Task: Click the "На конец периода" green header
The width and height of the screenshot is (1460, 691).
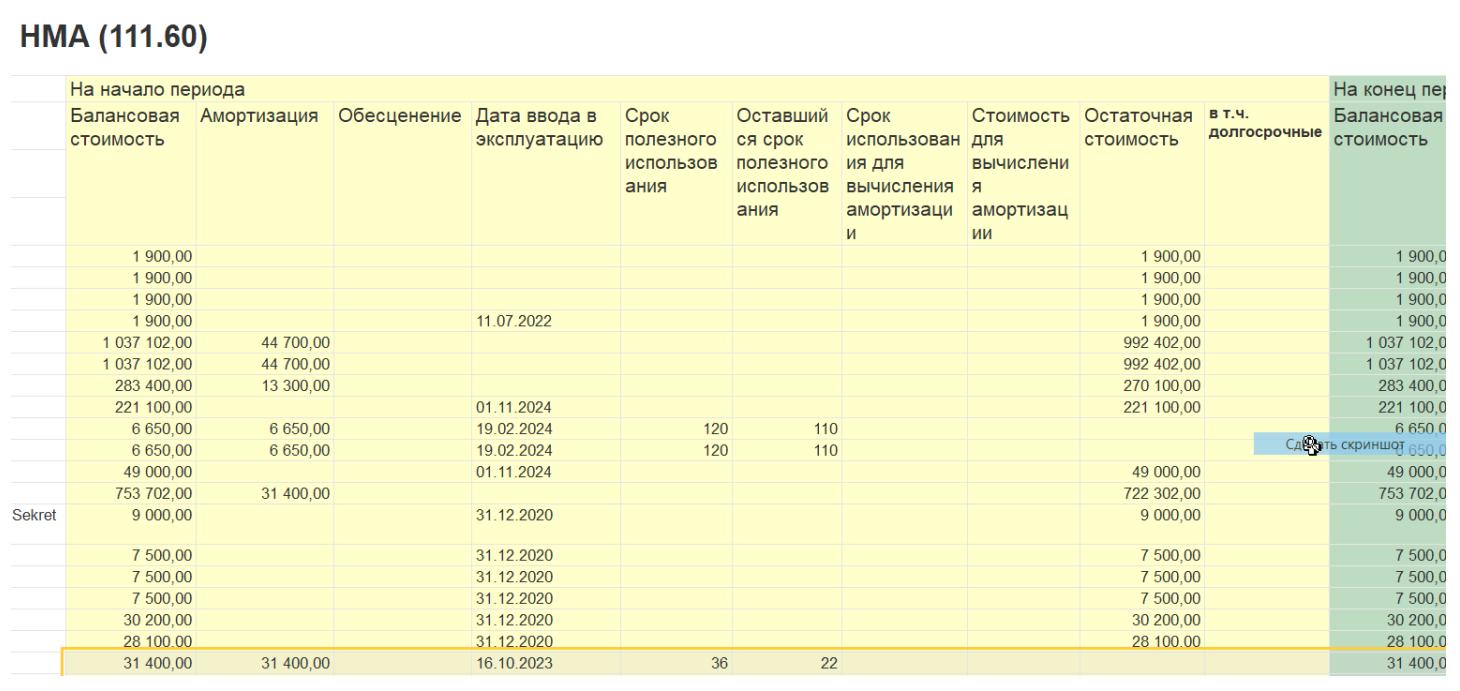Action: (x=1393, y=89)
